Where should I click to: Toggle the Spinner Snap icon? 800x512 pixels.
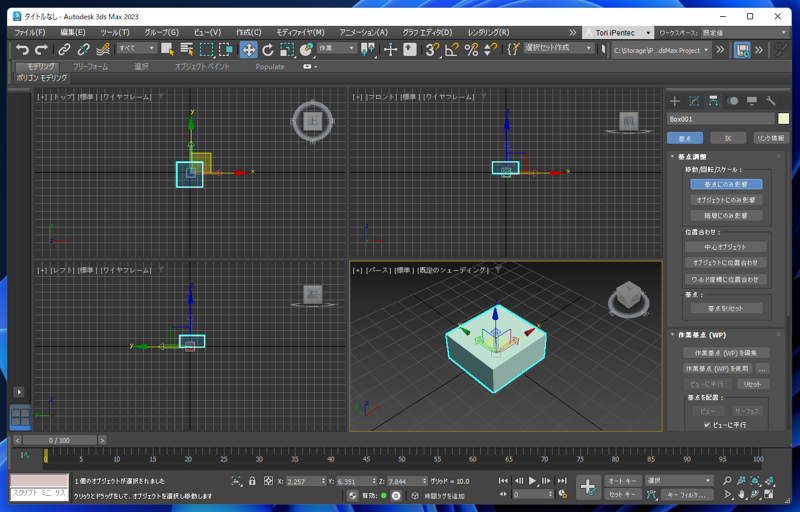[x=490, y=49]
